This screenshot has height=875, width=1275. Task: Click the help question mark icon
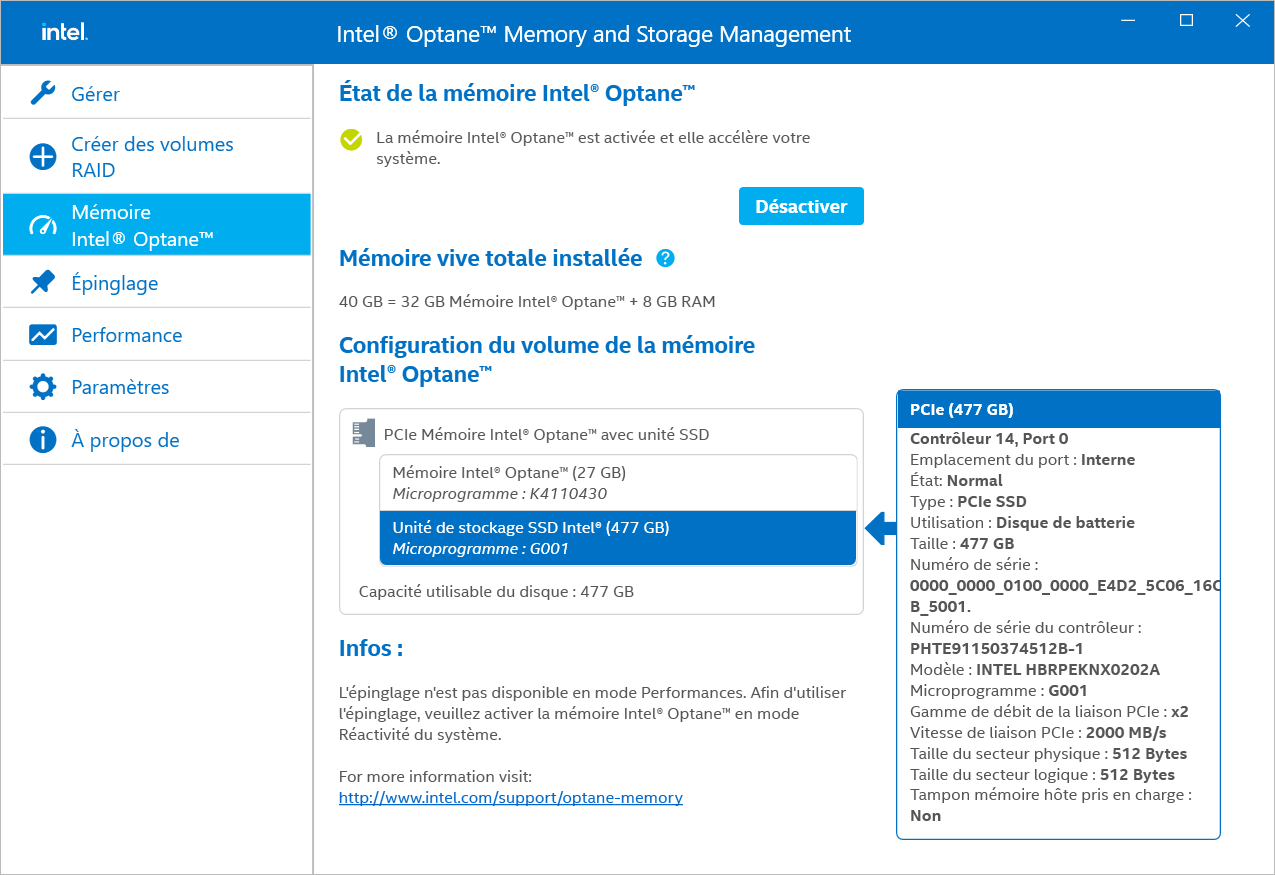(665, 259)
